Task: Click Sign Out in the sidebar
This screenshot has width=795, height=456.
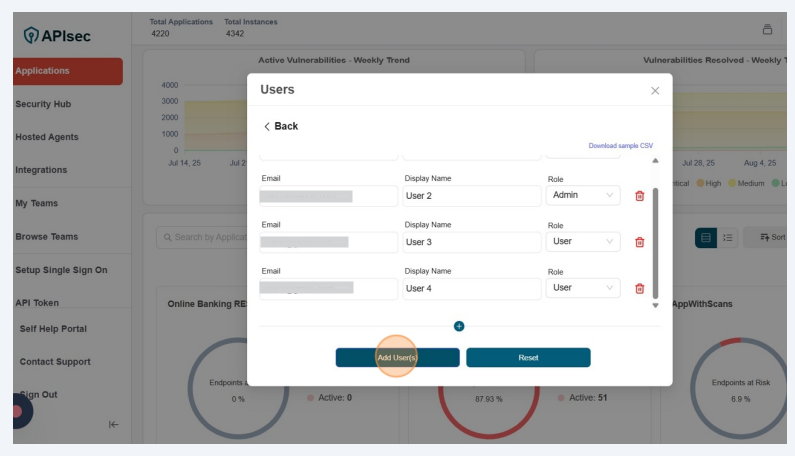Action: point(39,395)
